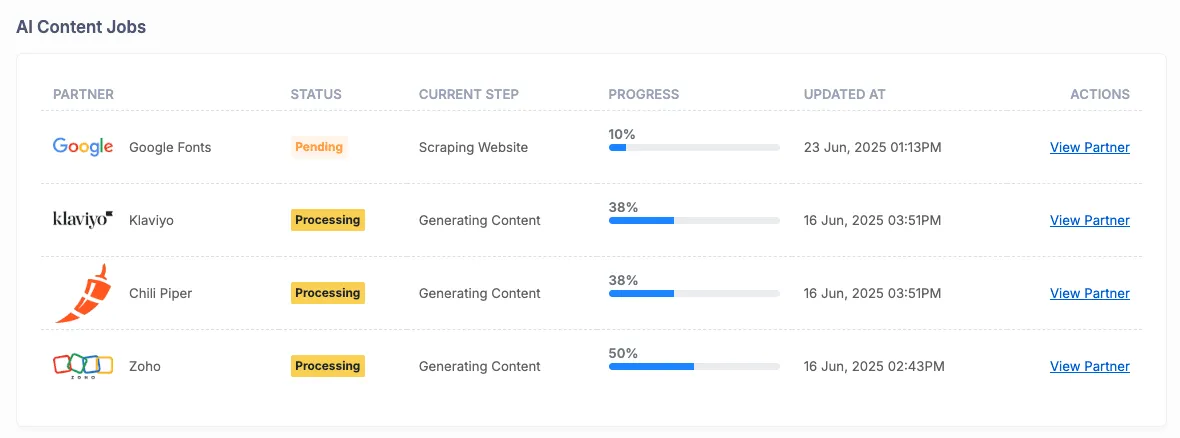The width and height of the screenshot is (1180, 438).
Task: Click the Status column header
Action: [x=316, y=95]
